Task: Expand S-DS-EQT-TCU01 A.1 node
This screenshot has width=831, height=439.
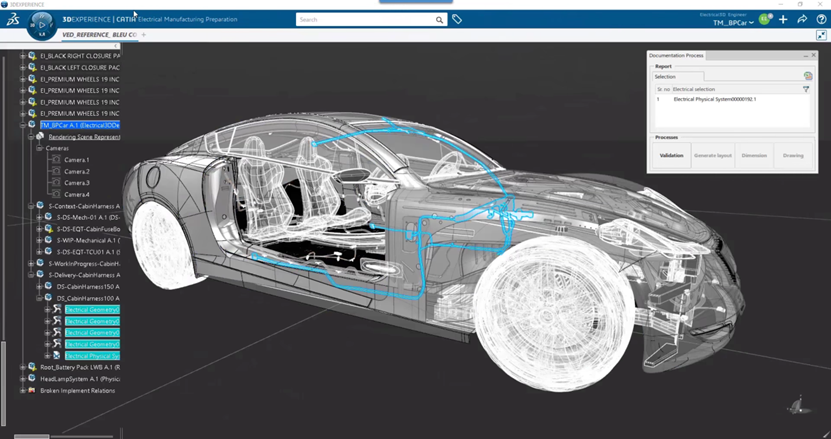Action: pyautogui.click(x=39, y=252)
